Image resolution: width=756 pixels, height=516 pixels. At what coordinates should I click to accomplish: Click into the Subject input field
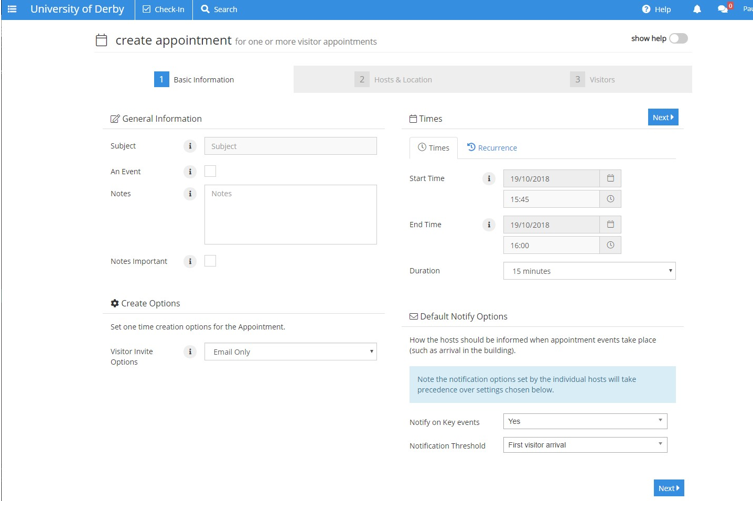point(290,146)
